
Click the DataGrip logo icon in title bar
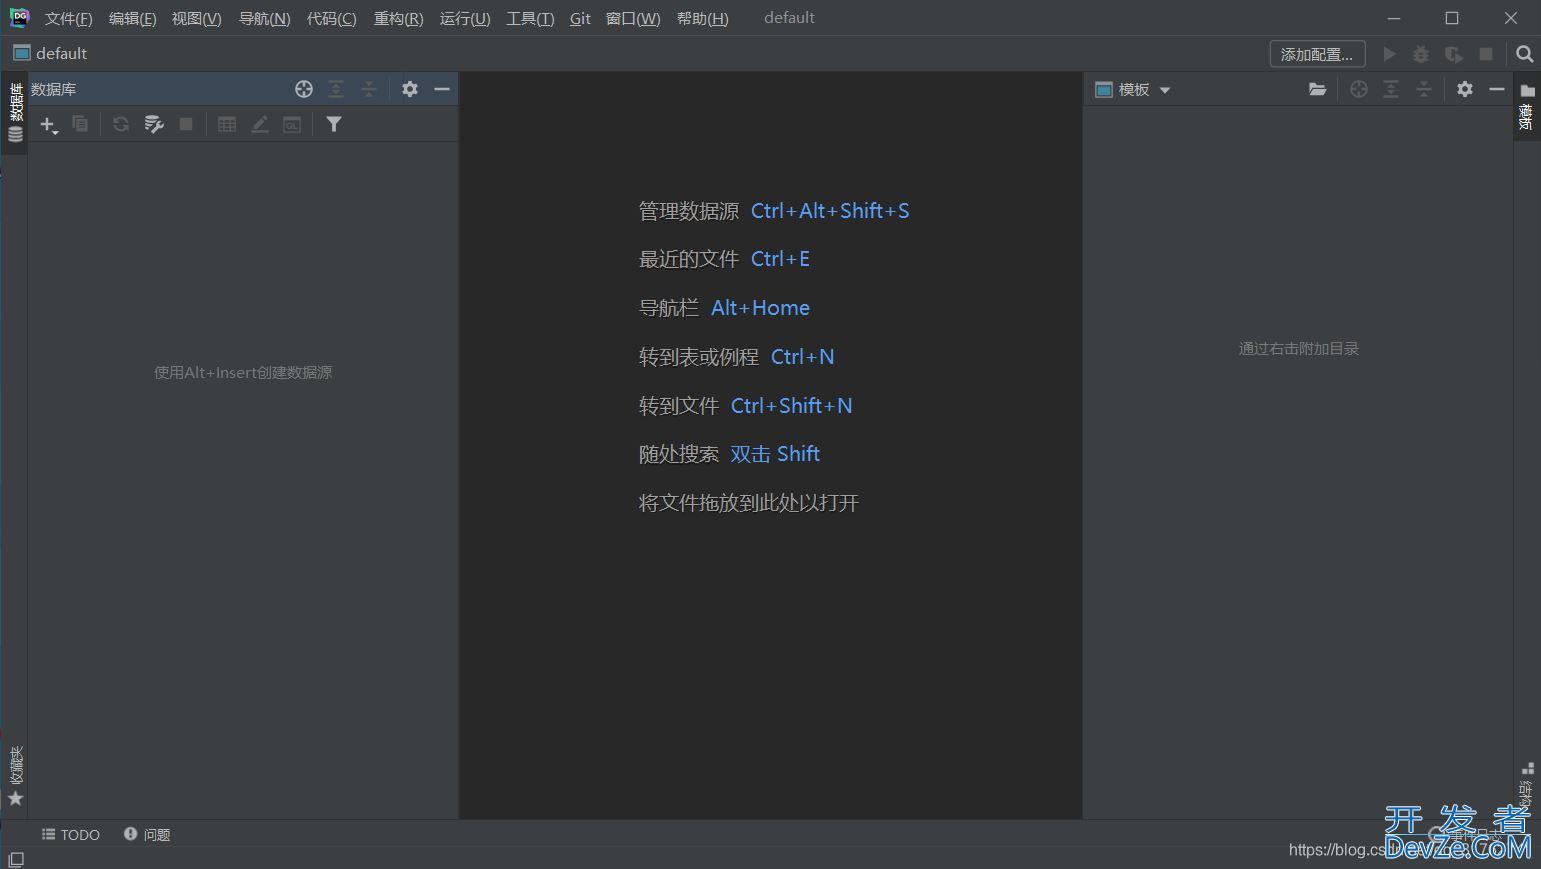point(20,18)
